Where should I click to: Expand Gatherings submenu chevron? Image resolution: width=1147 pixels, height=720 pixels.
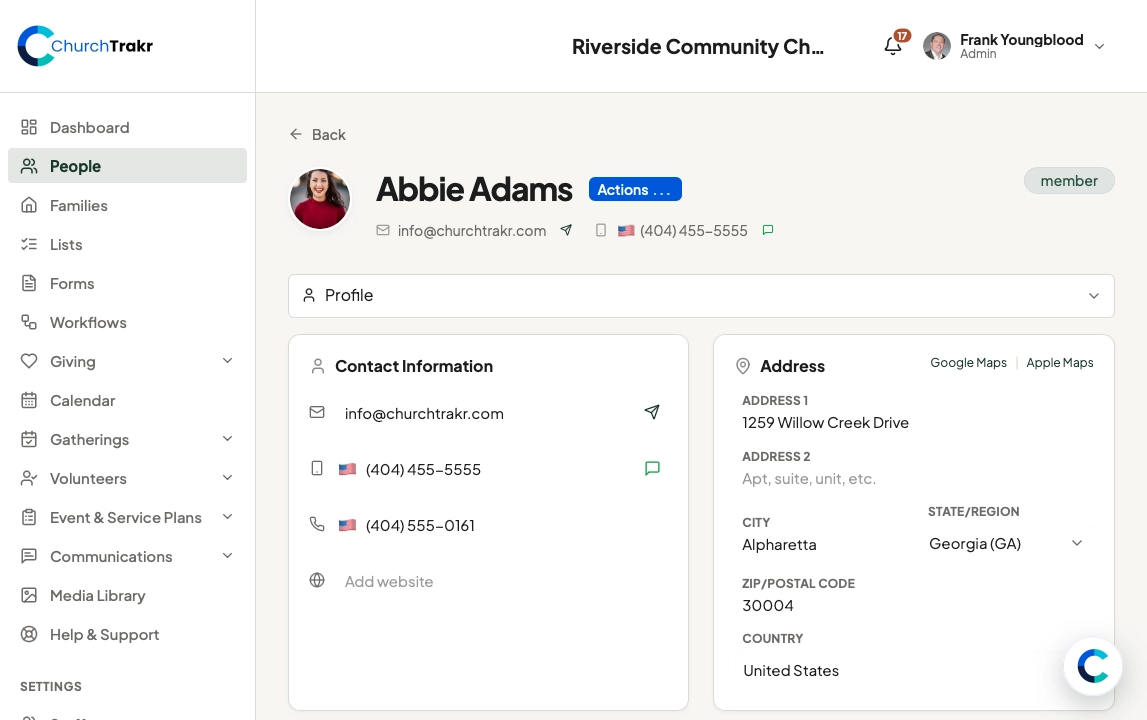227,439
